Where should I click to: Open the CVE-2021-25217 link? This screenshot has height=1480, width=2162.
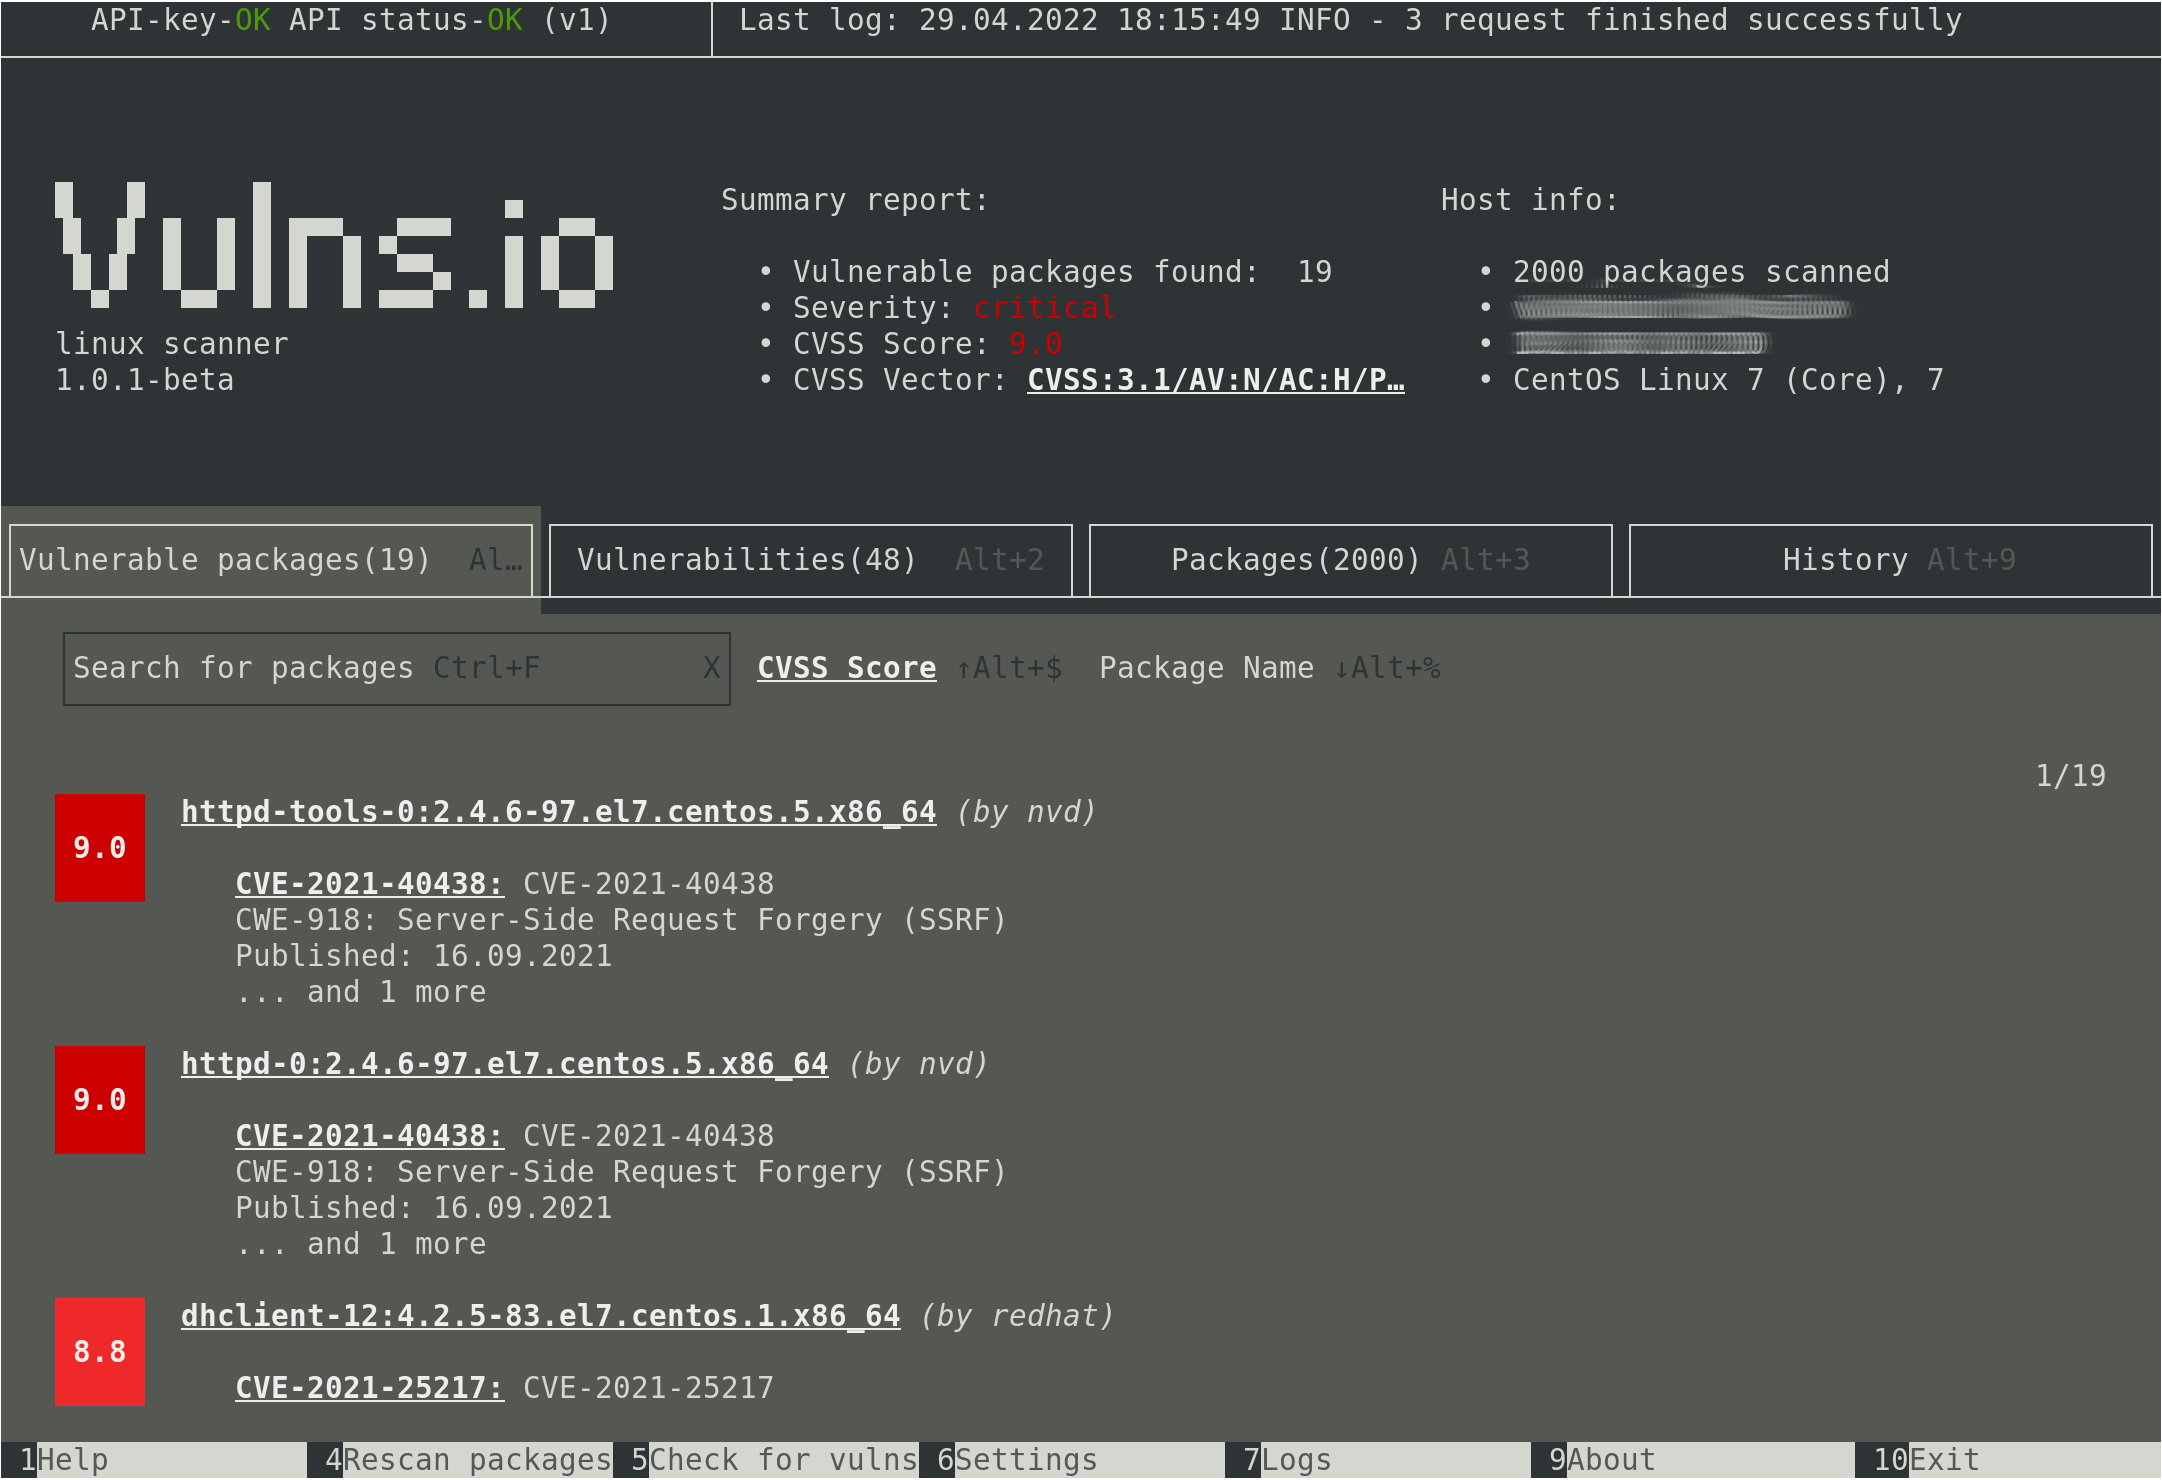(x=370, y=1388)
